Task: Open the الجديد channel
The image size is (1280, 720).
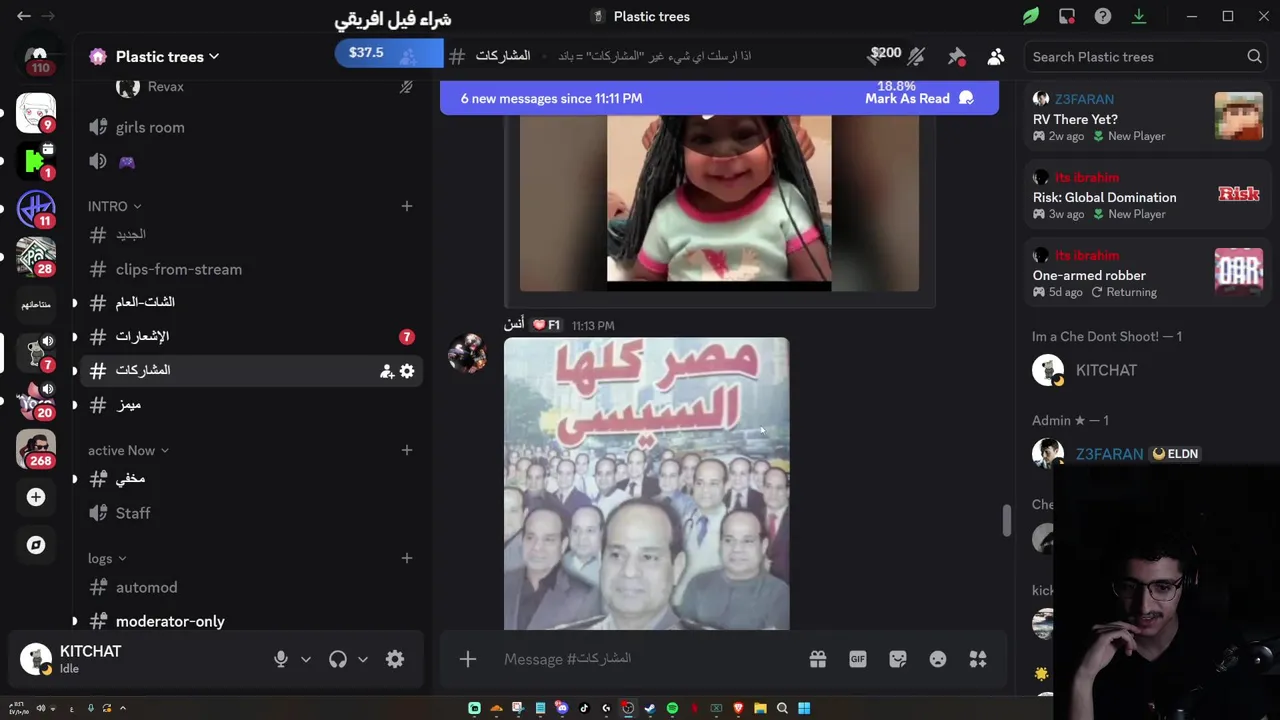Action: pos(251,234)
